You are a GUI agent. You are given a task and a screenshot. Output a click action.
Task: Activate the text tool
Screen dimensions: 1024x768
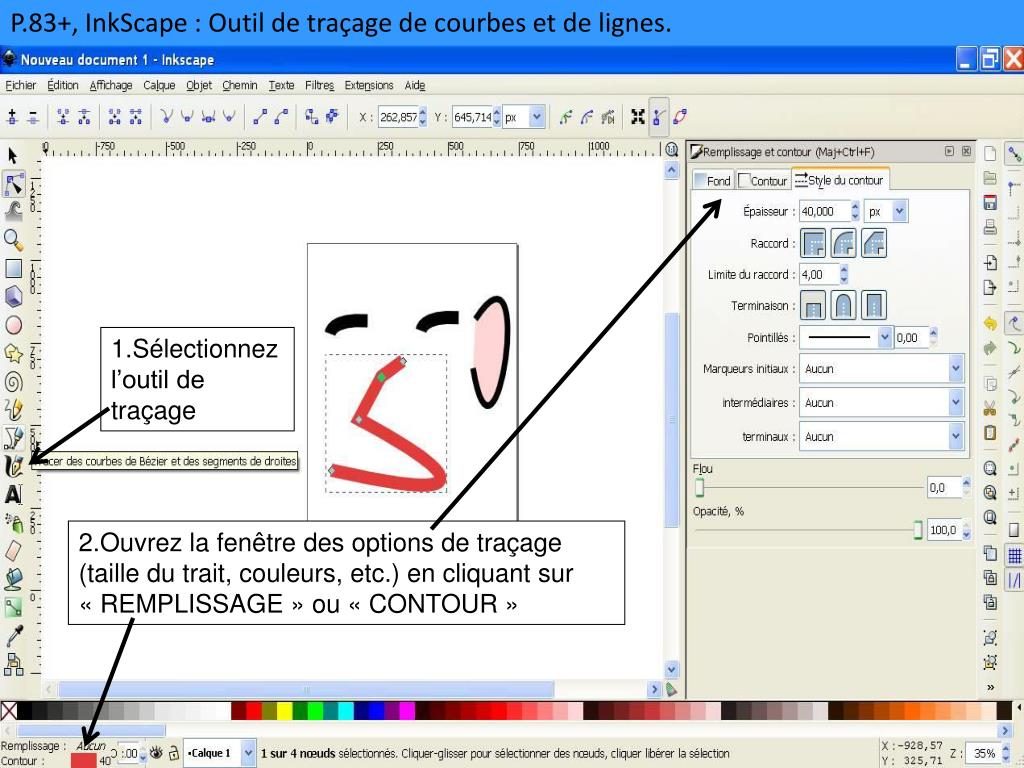tap(14, 494)
